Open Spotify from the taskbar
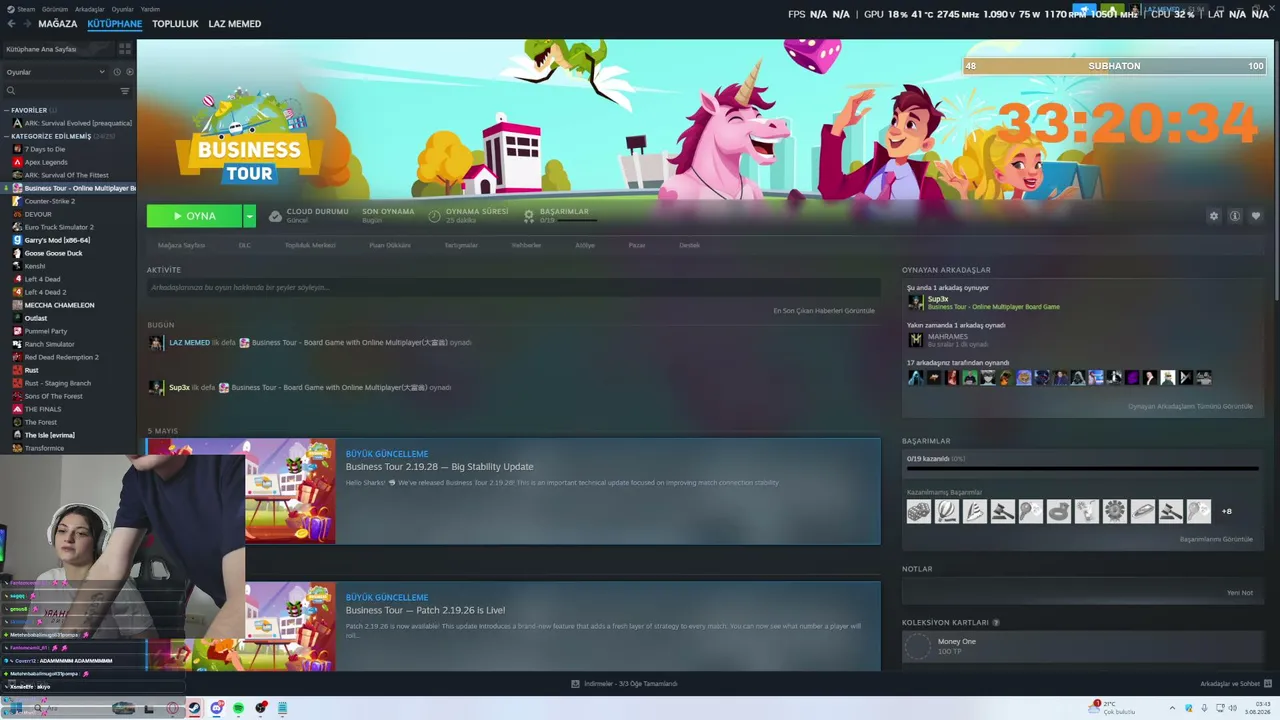 (x=239, y=708)
